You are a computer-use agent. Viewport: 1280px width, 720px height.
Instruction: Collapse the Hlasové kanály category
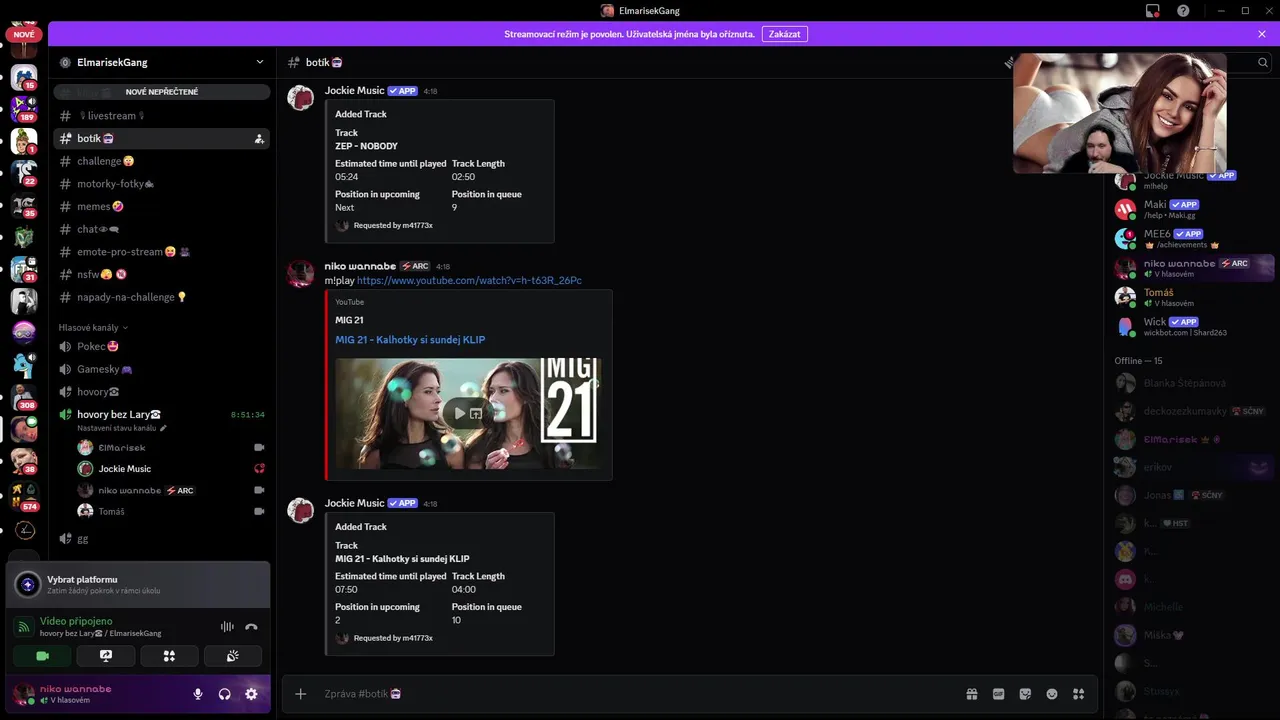[x=94, y=327]
